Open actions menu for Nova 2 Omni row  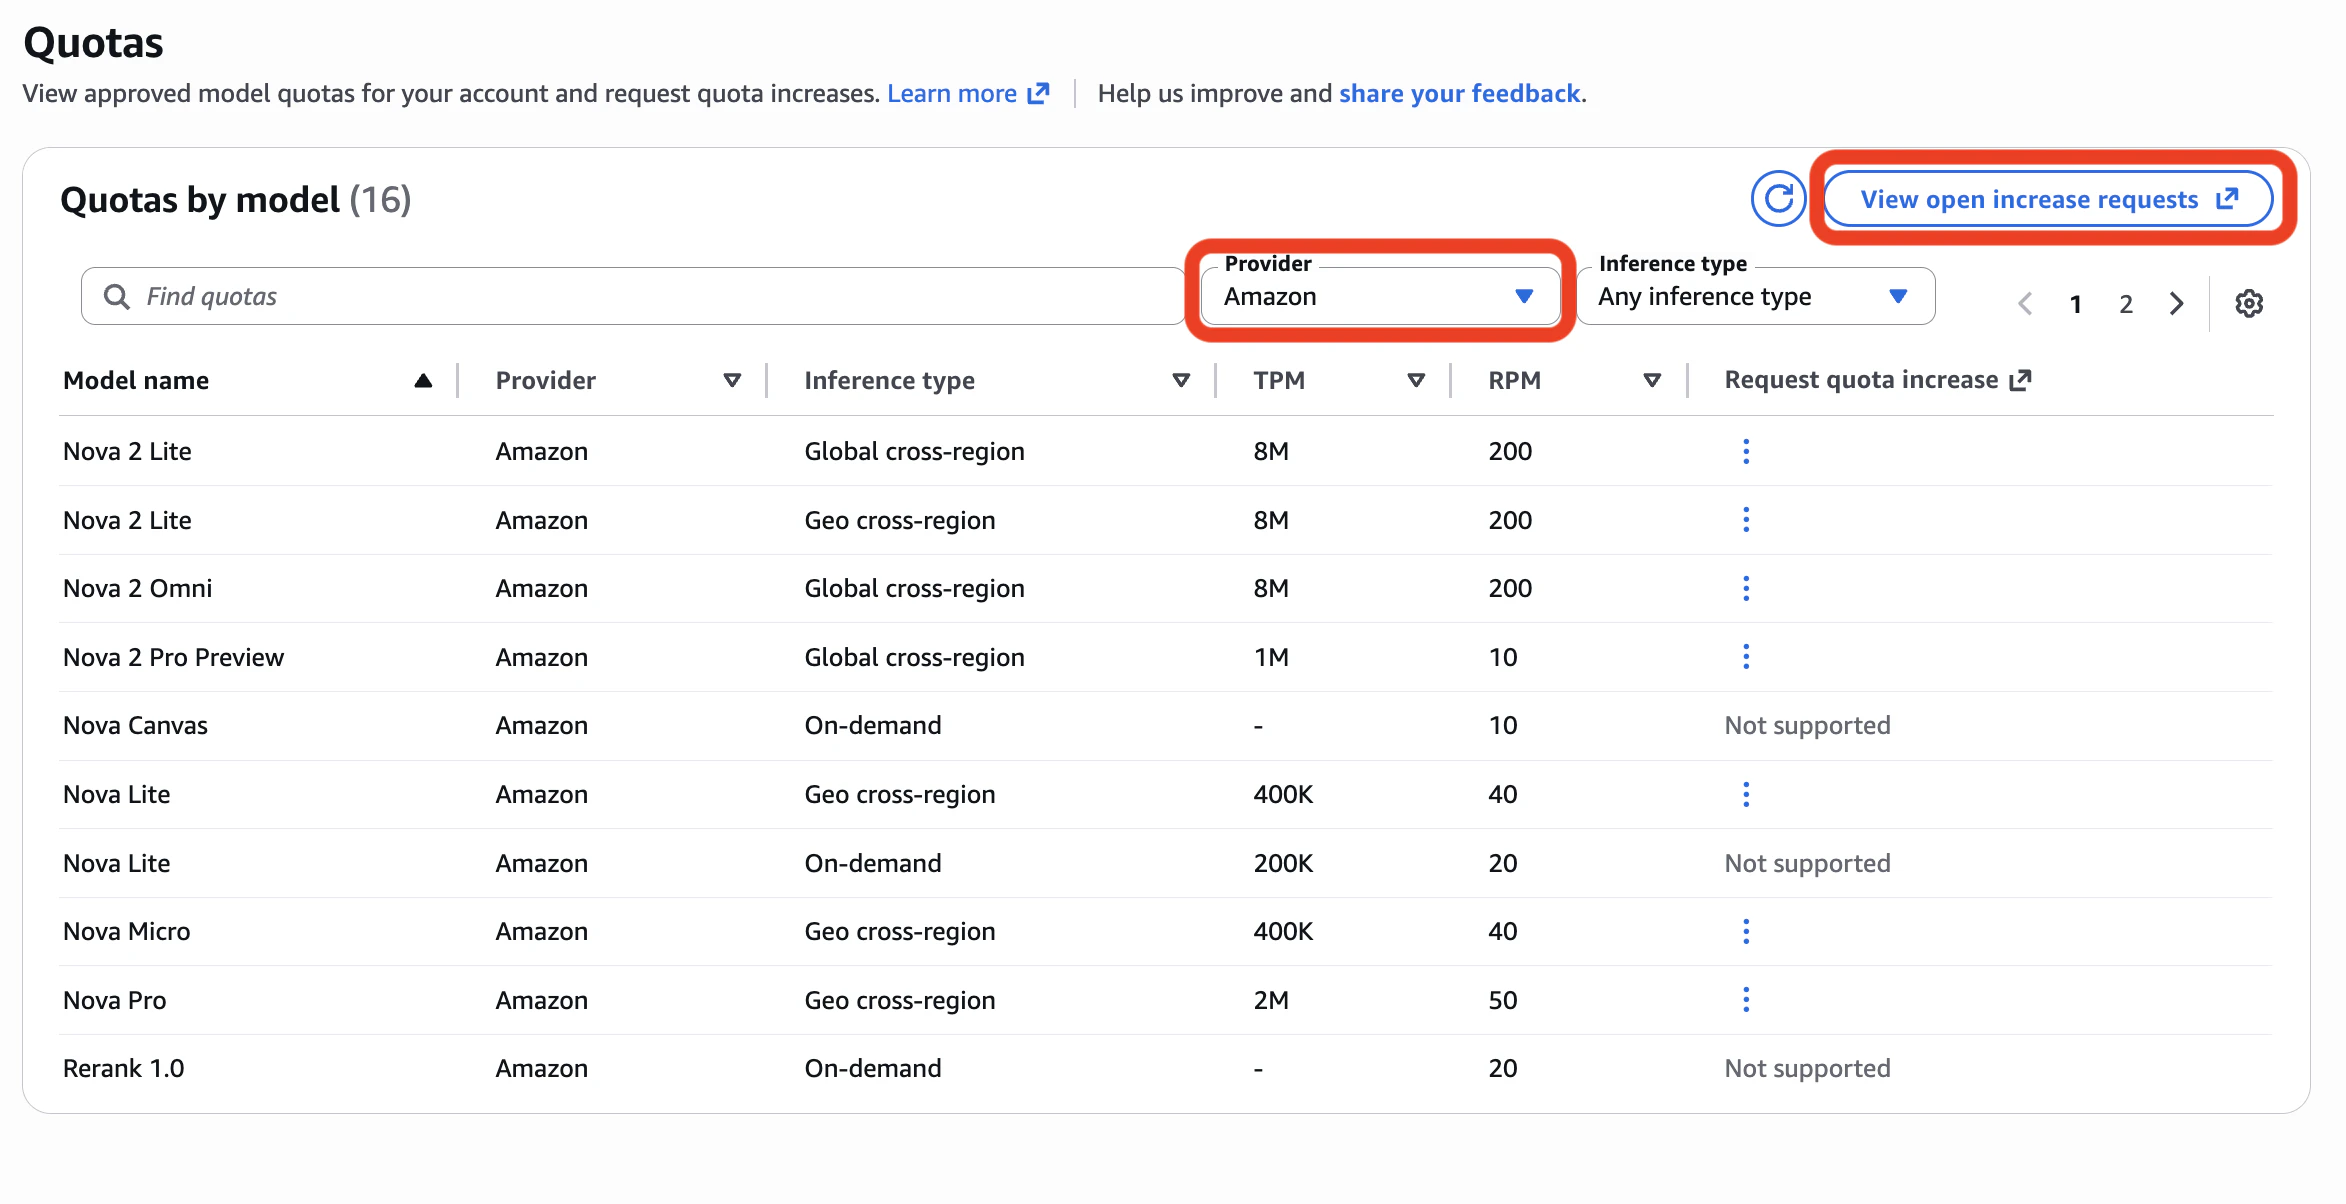click(x=1746, y=588)
